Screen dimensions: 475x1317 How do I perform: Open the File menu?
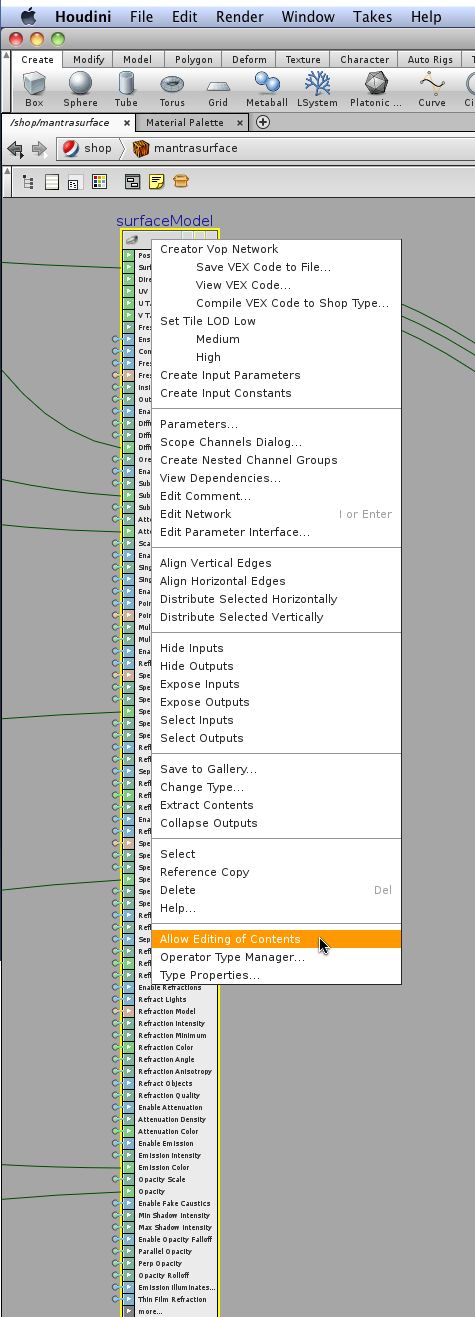[x=141, y=16]
